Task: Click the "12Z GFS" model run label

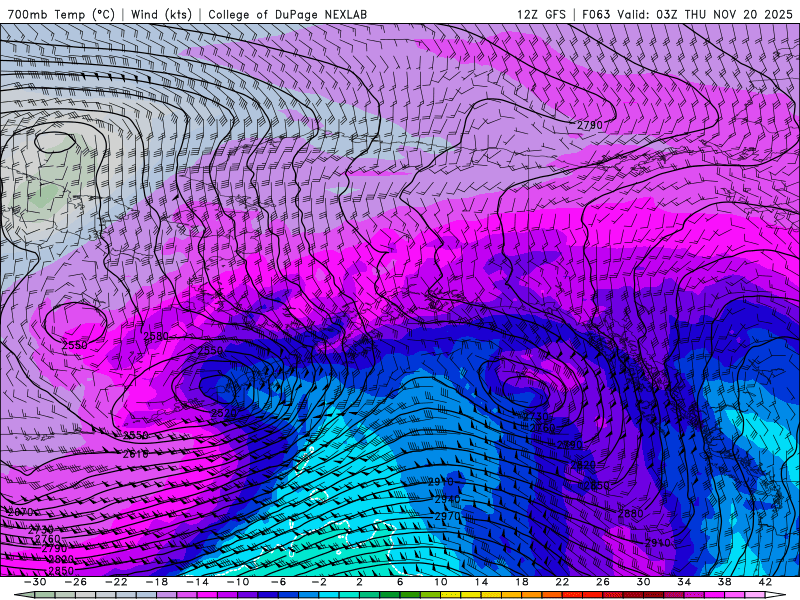Action: [541, 14]
